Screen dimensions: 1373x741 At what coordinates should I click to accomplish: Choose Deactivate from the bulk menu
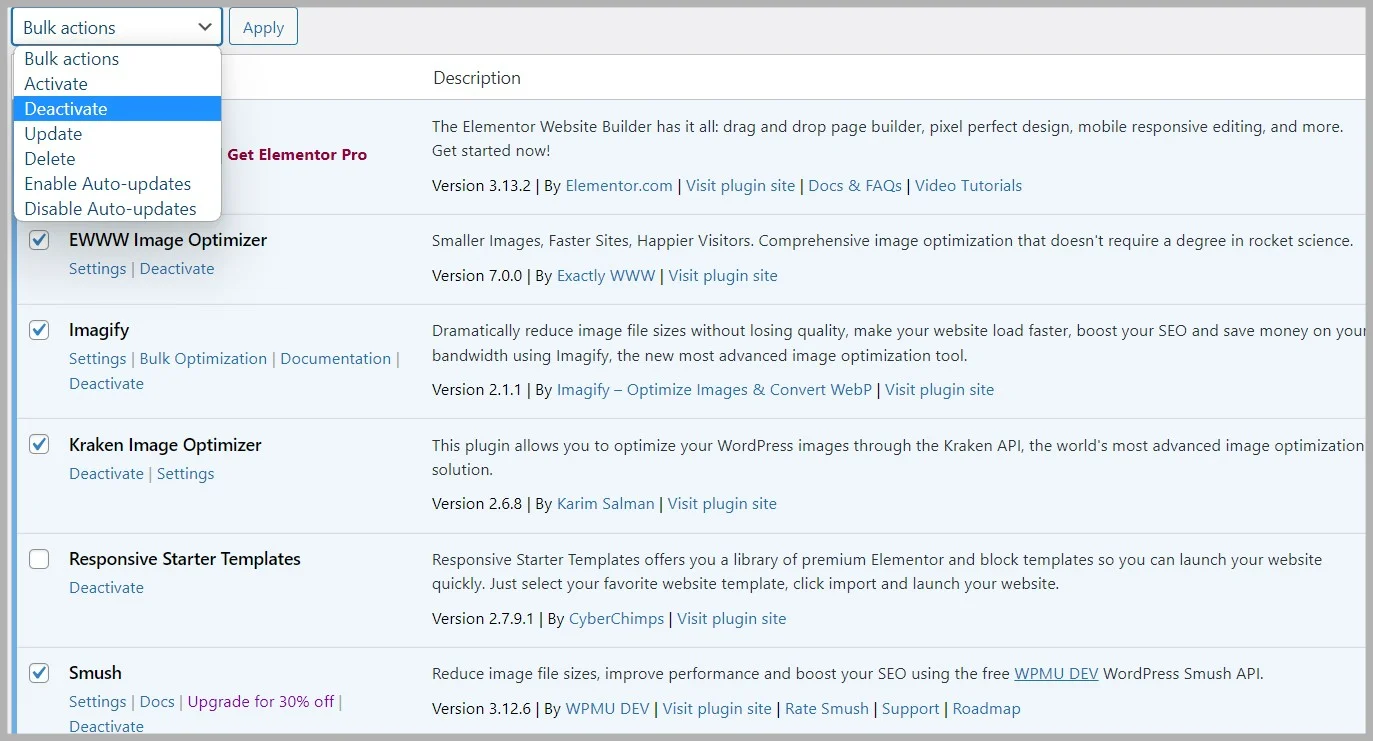117,109
